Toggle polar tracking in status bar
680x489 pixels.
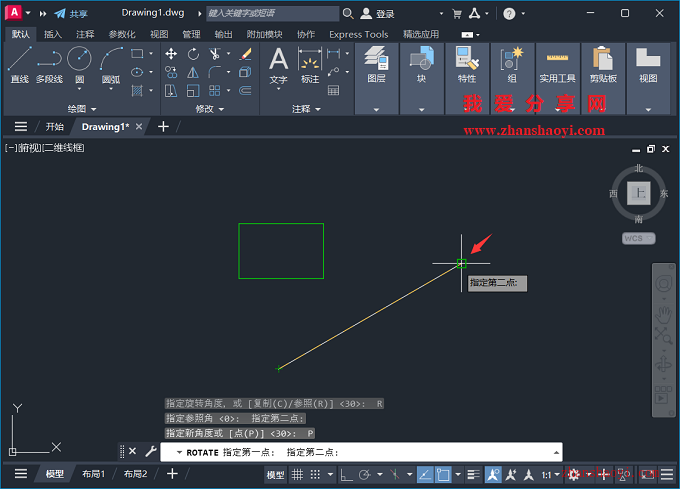364,475
